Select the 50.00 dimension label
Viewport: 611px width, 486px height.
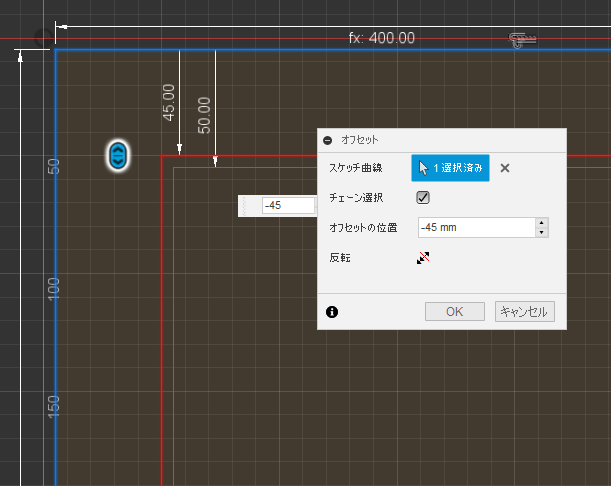(x=204, y=115)
